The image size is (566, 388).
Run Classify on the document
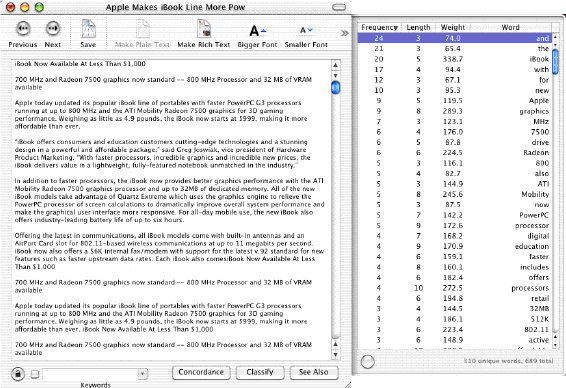(260, 372)
